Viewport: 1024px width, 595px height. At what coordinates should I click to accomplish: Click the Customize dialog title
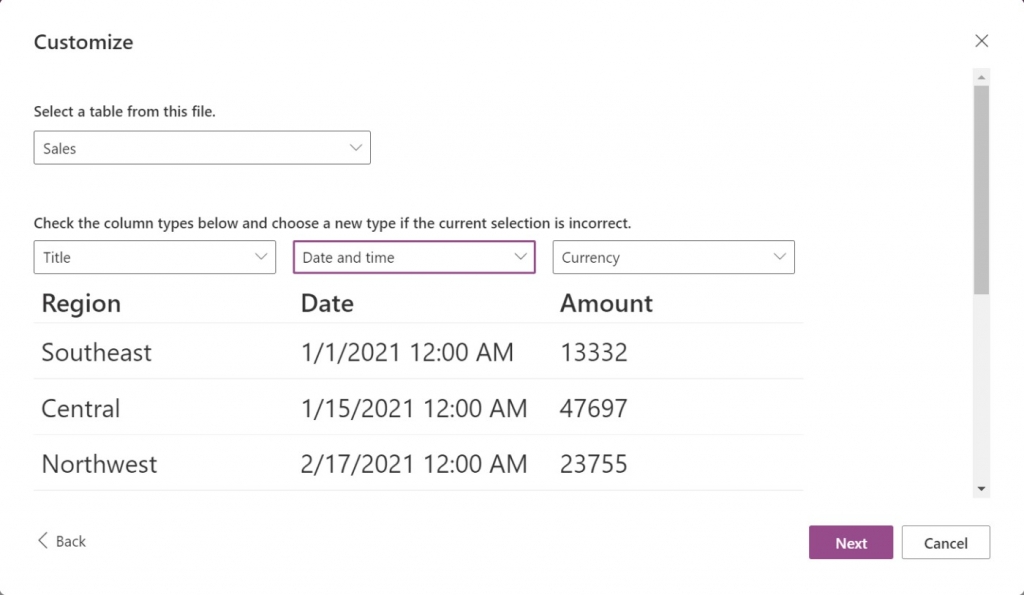point(83,42)
